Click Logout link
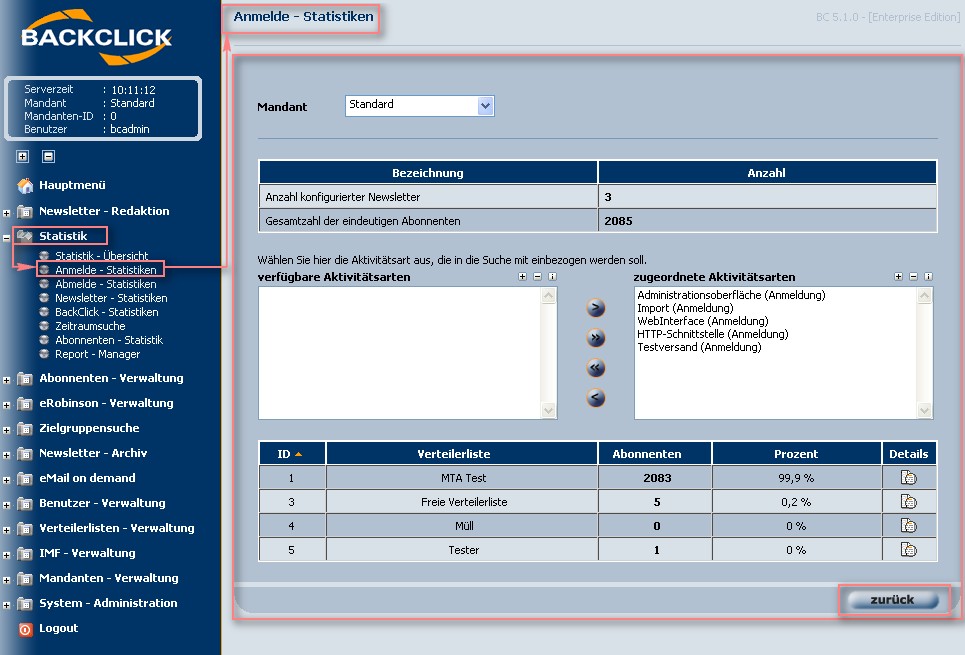 tap(58, 629)
